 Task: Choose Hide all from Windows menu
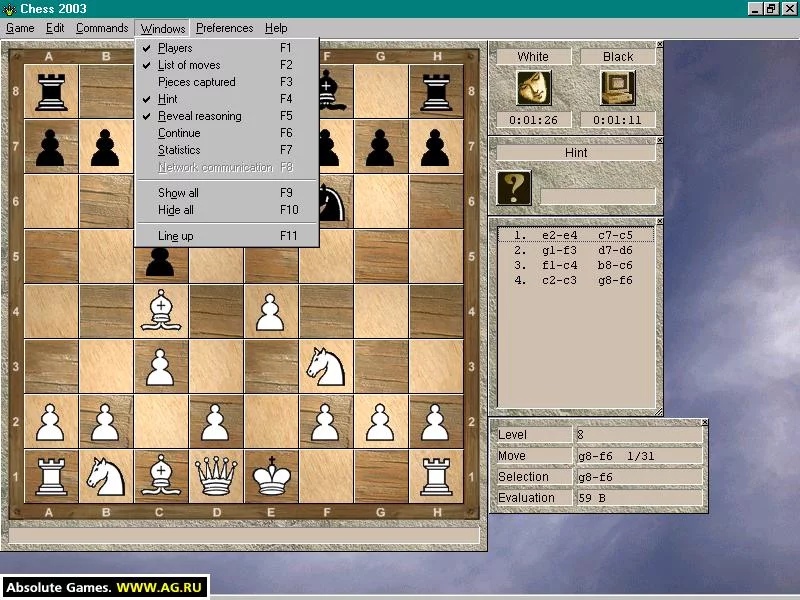pos(227,210)
